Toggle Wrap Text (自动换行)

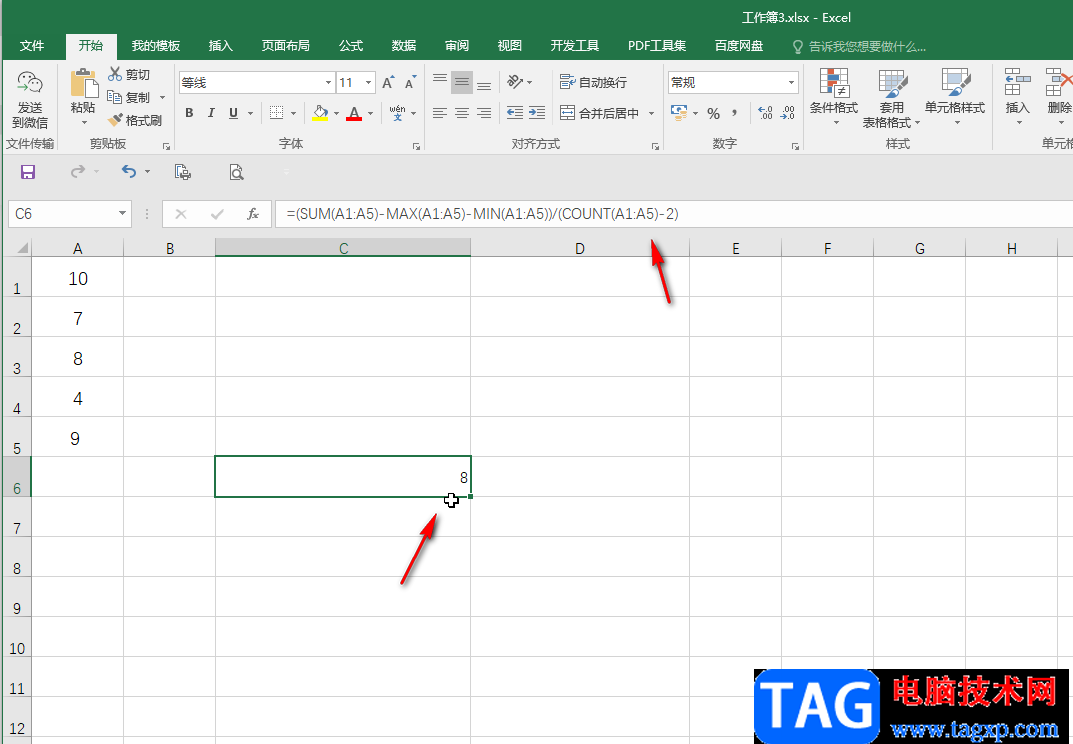coord(593,82)
